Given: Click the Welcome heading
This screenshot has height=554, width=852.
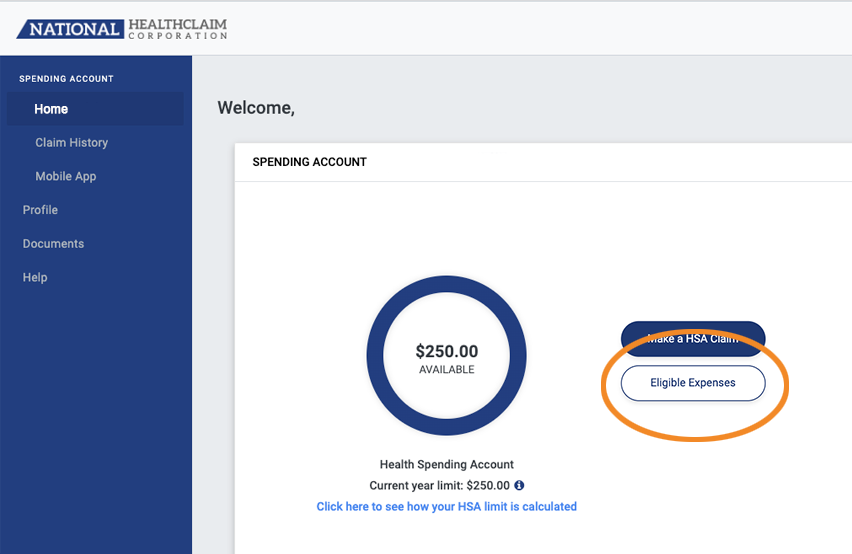Looking at the screenshot, I should (x=256, y=108).
